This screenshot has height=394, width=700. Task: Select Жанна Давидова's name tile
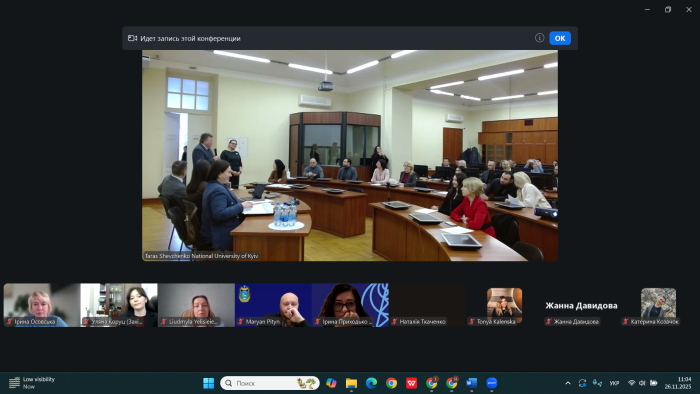tap(581, 306)
